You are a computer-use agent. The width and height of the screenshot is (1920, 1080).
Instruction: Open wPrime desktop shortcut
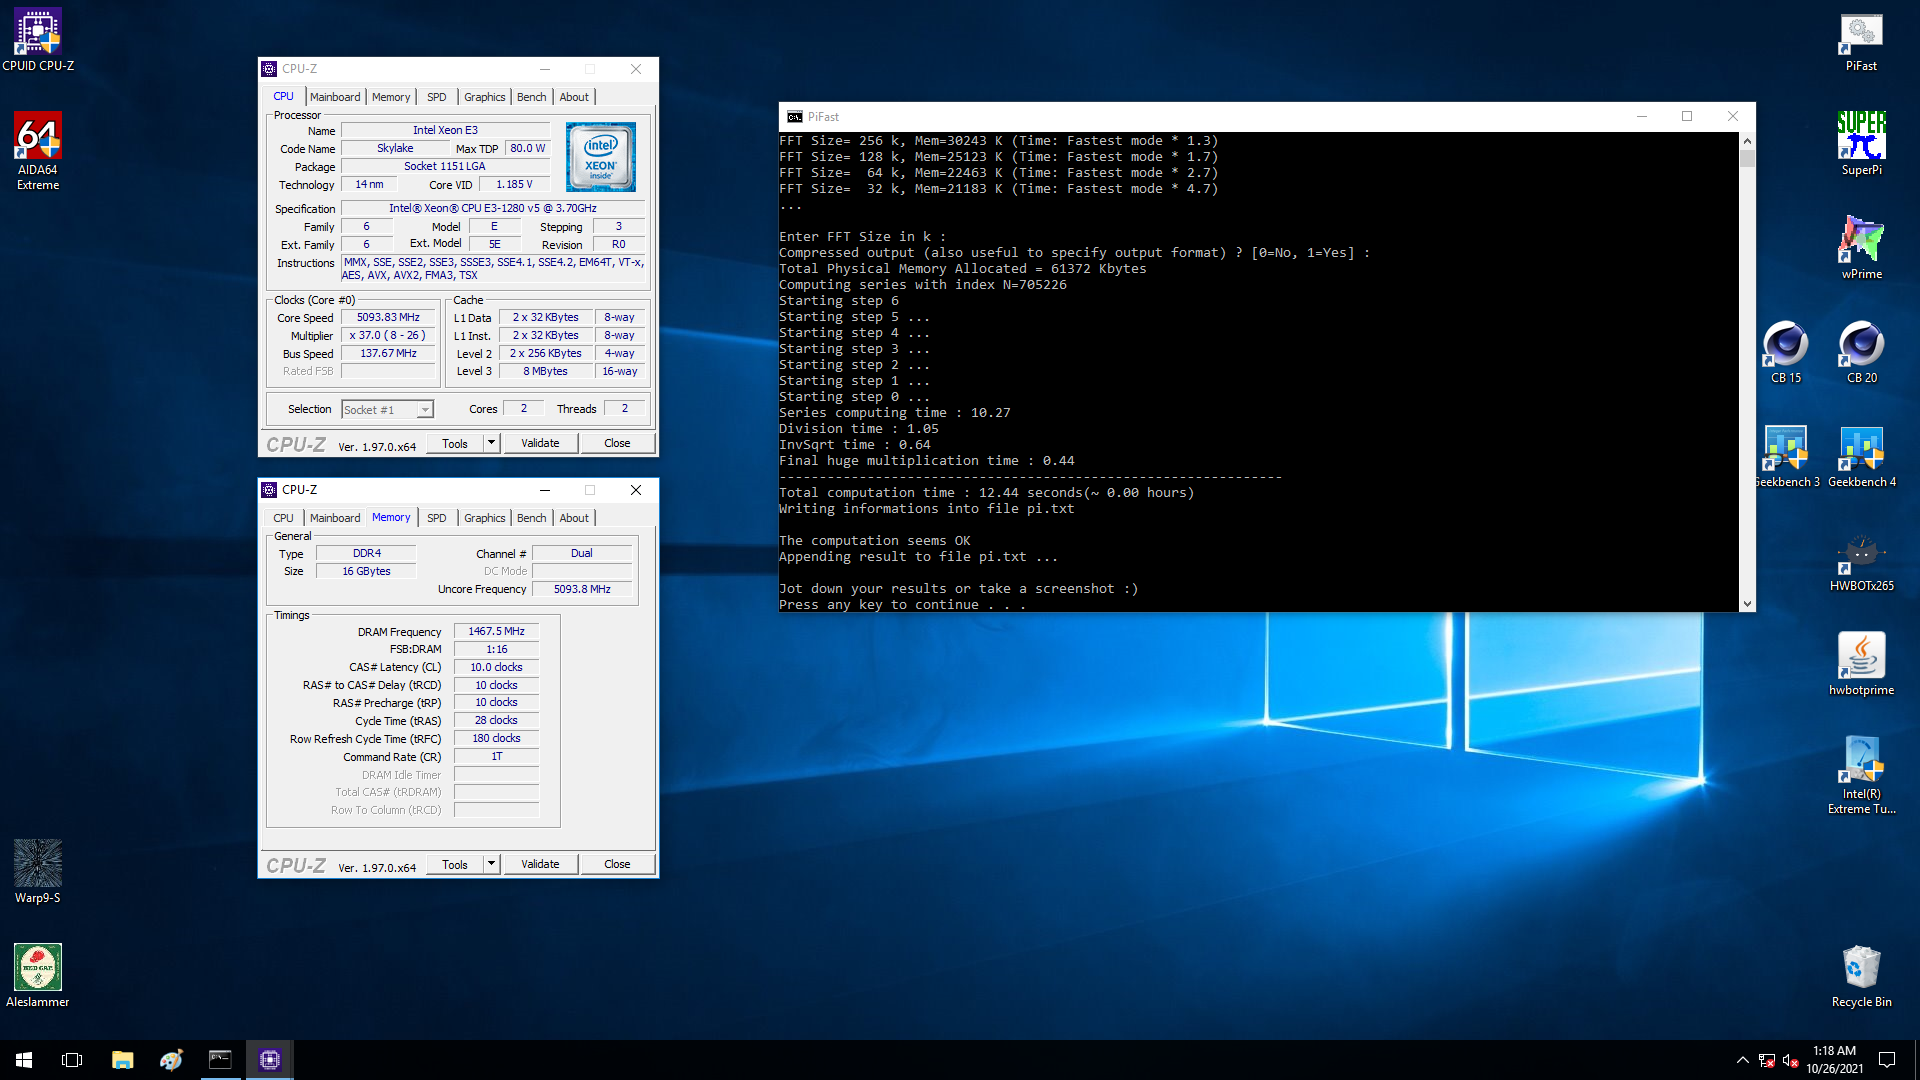click(x=1861, y=248)
